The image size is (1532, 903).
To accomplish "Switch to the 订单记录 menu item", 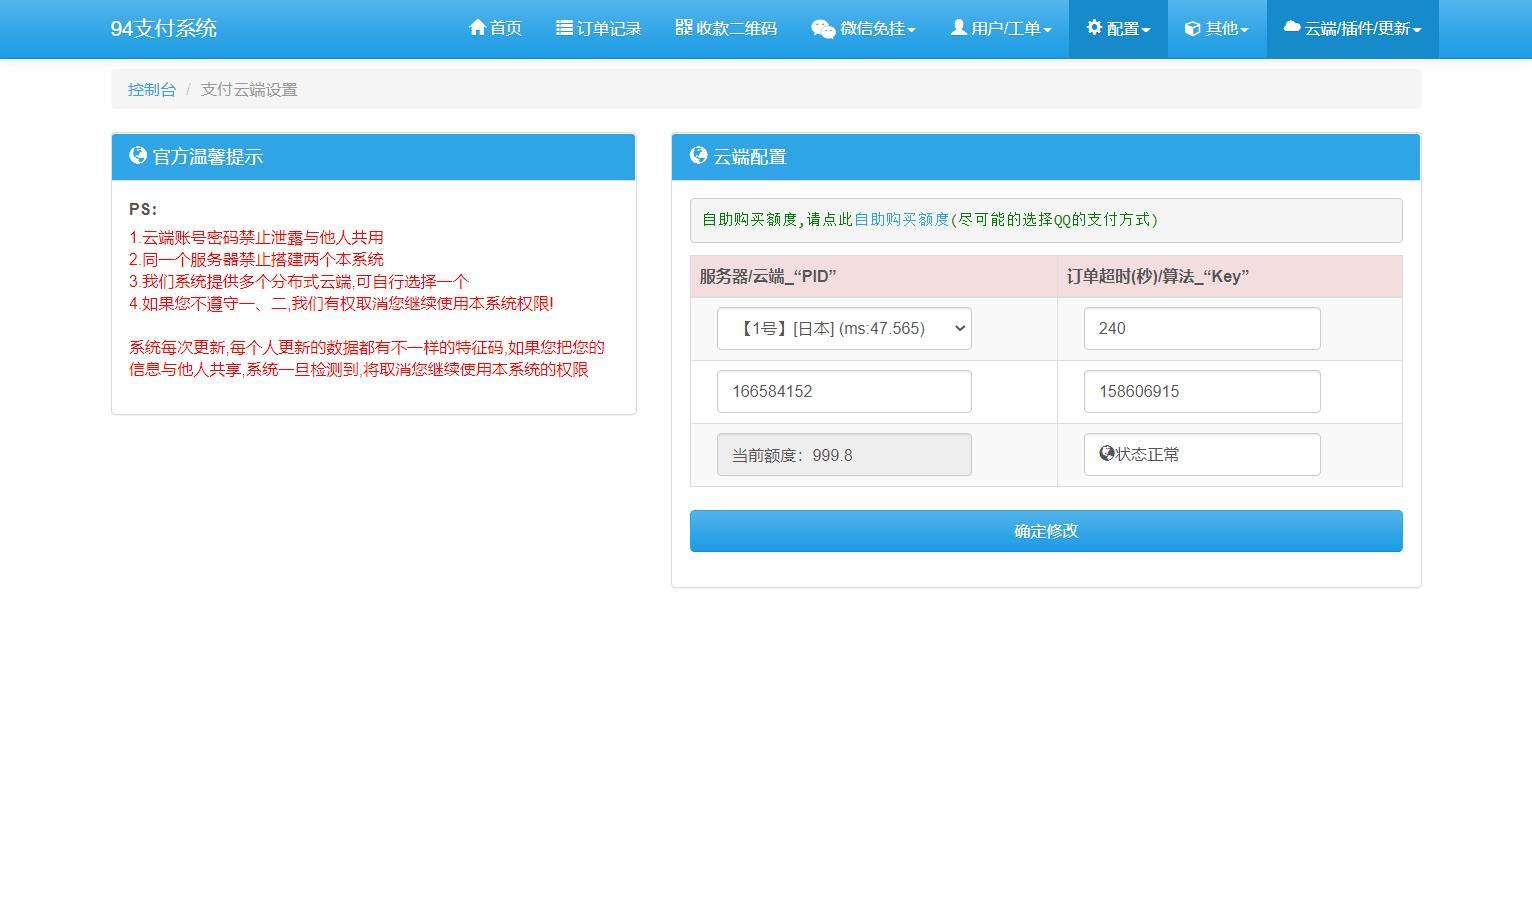I will pyautogui.click(x=598, y=28).
